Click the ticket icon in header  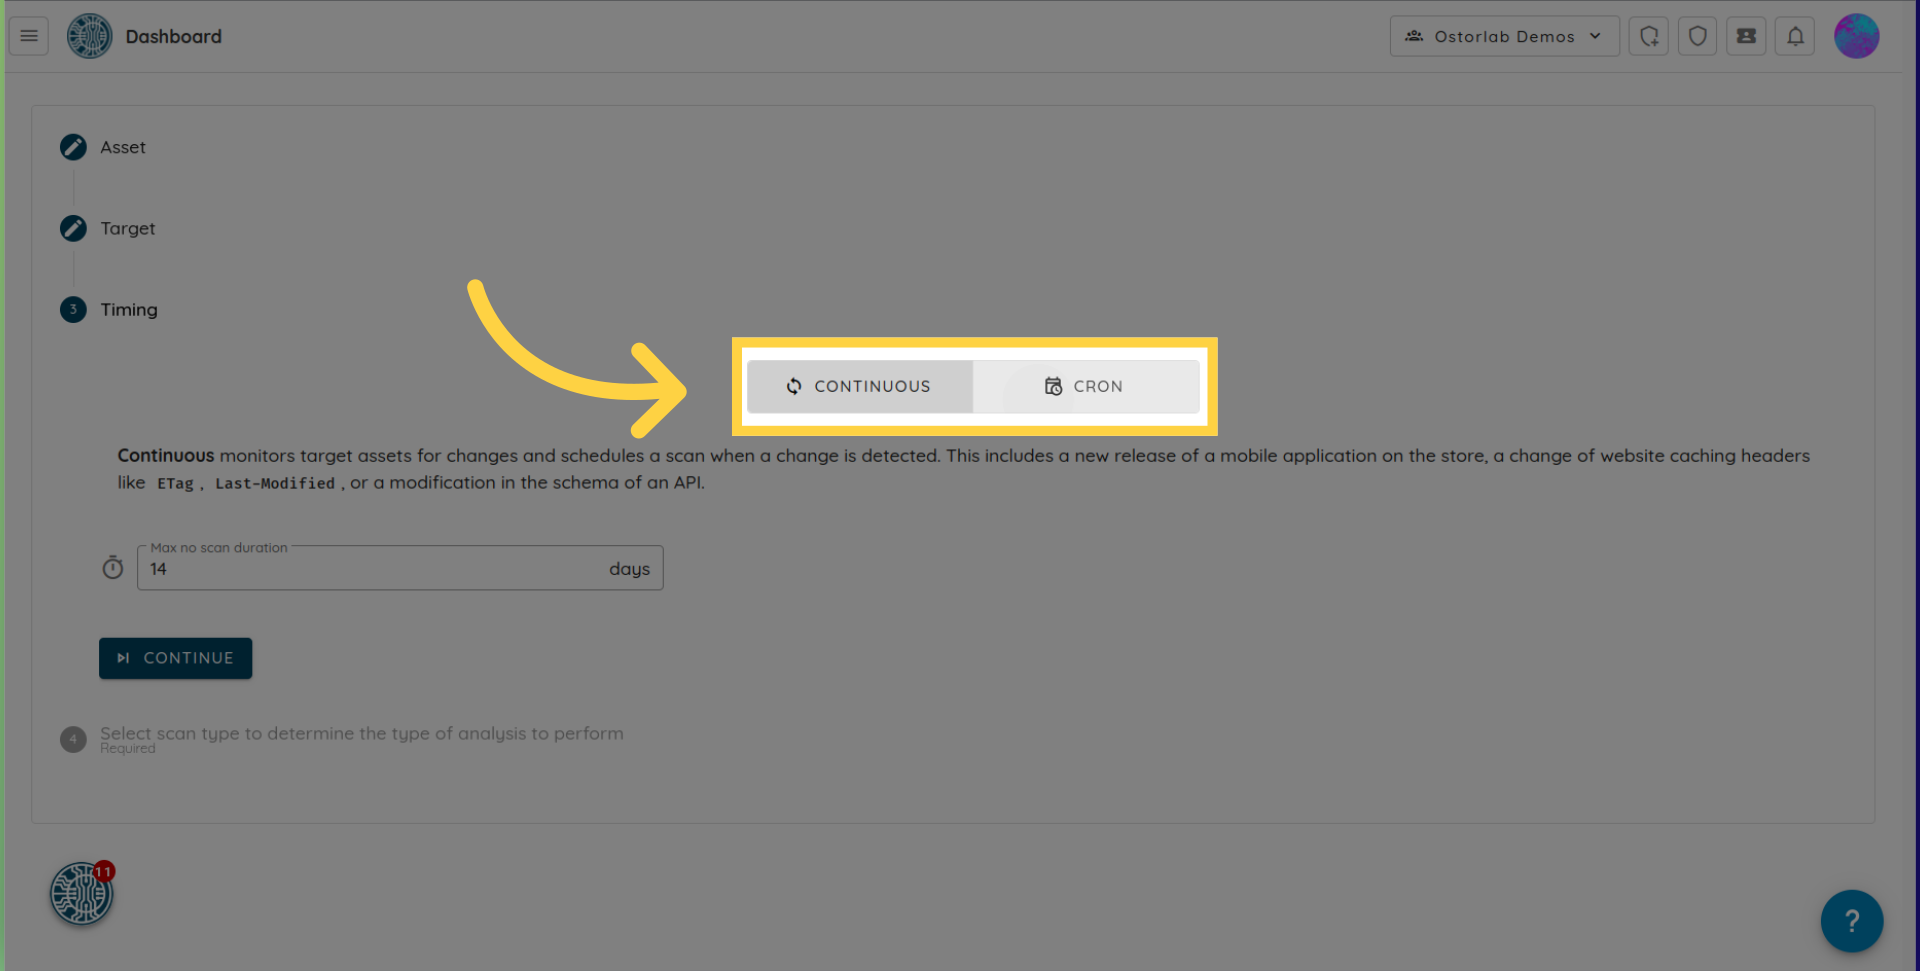[x=1746, y=36]
